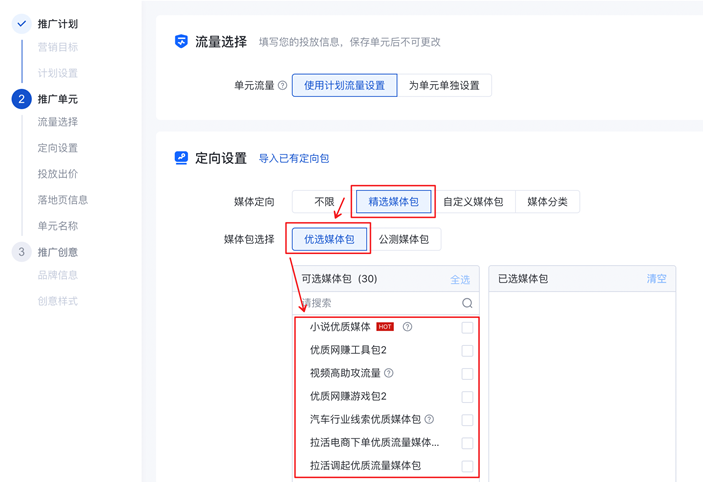Click 导入已有定向包 link
The image size is (703, 482).
(x=294, y=158)
